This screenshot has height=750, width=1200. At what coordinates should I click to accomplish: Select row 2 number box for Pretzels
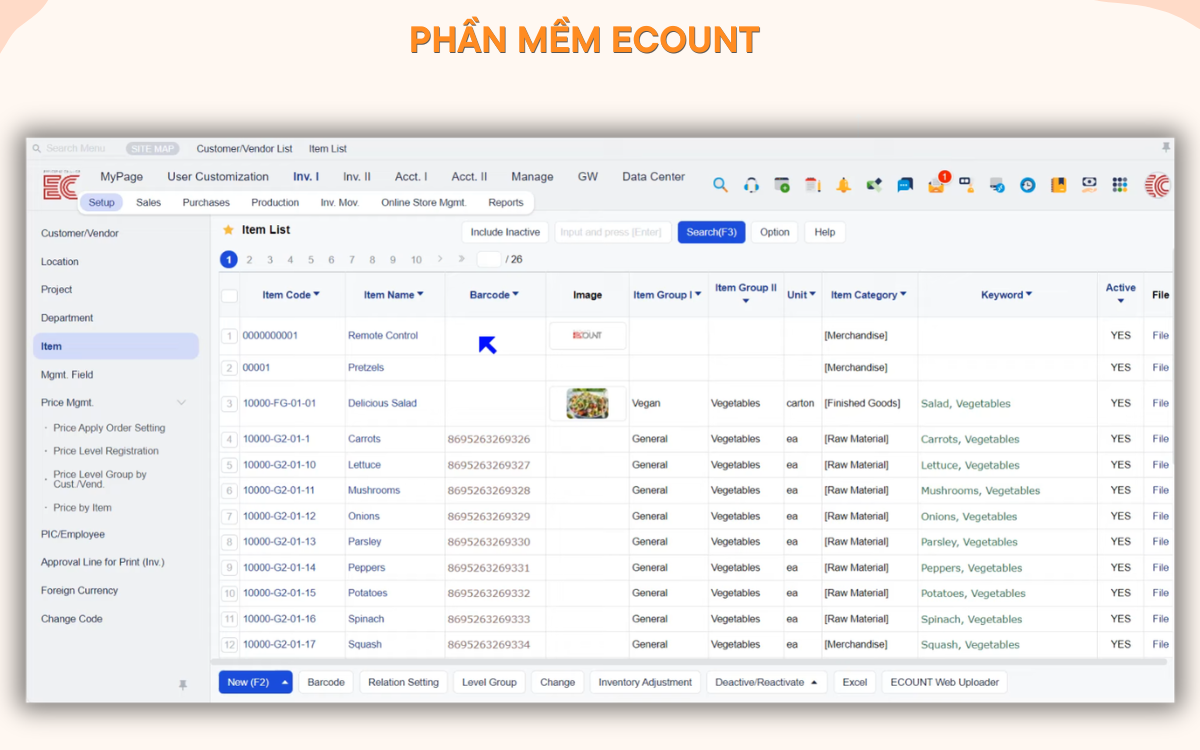point(230,368)
